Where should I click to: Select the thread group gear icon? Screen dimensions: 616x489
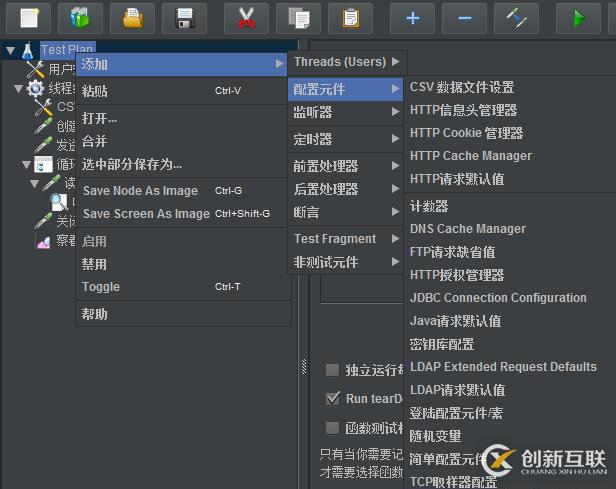[x=35, y=88]
